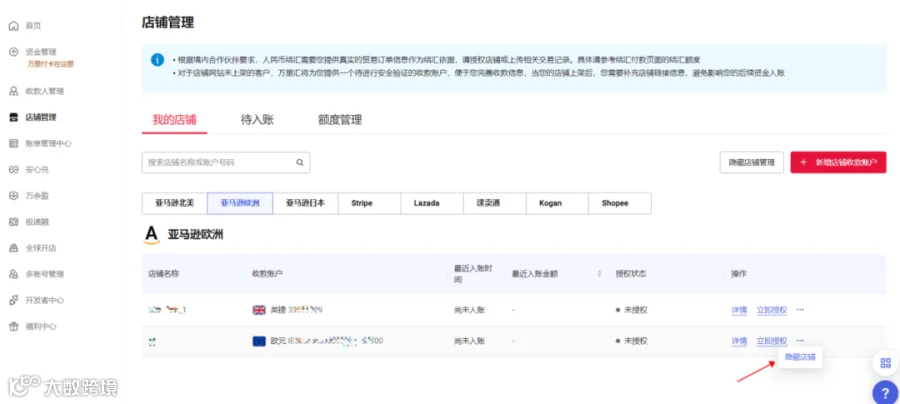The image size is (900, 404).
Task: Open the floating grid shortcut icon
Action: pyautogui.click(x=885, y=363)
